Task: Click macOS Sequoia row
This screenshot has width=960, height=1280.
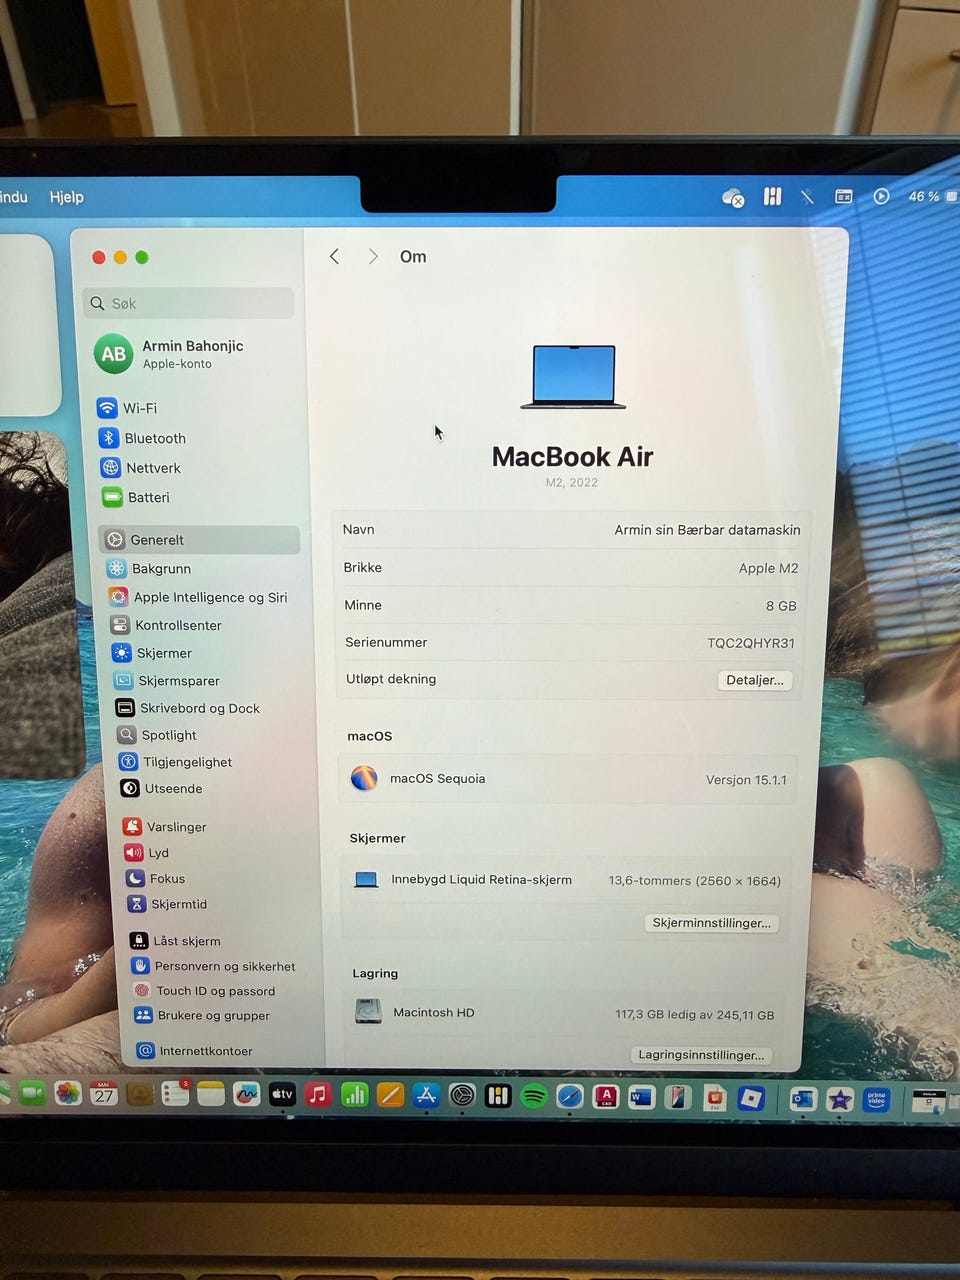Action: [x=568, y=779]
